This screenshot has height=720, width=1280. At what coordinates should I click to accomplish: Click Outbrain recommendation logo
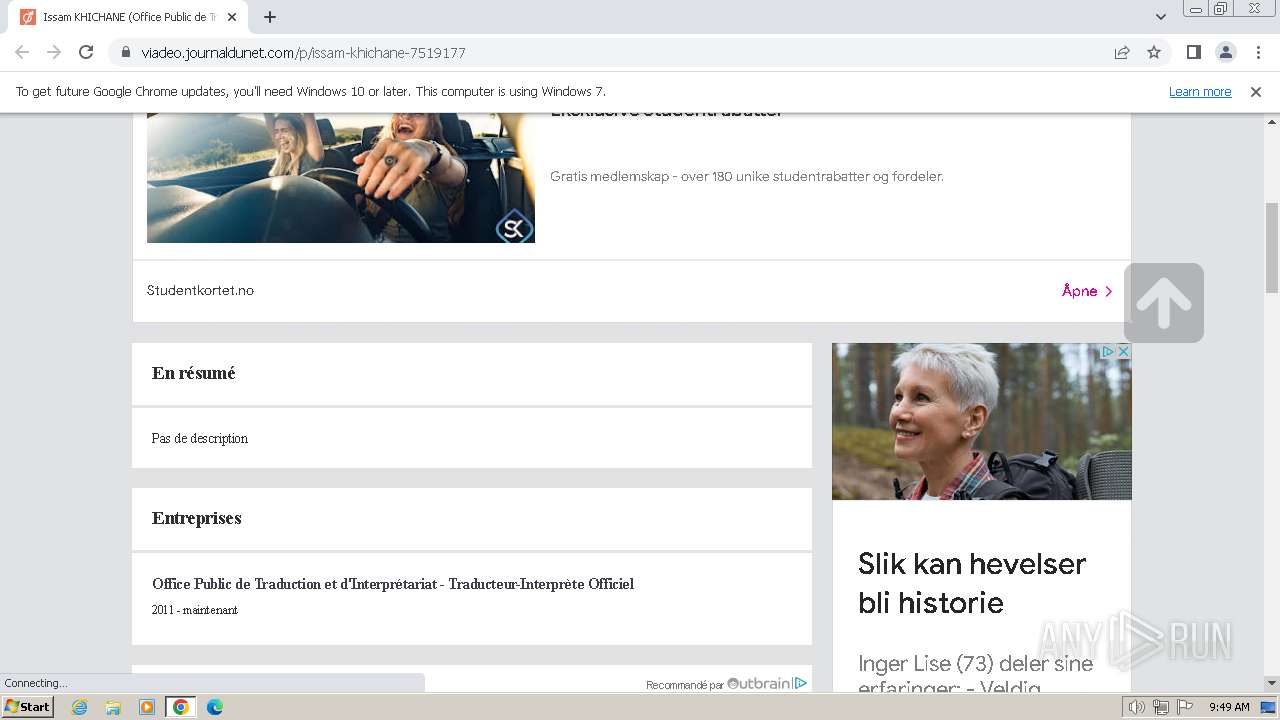click(767, 684)
